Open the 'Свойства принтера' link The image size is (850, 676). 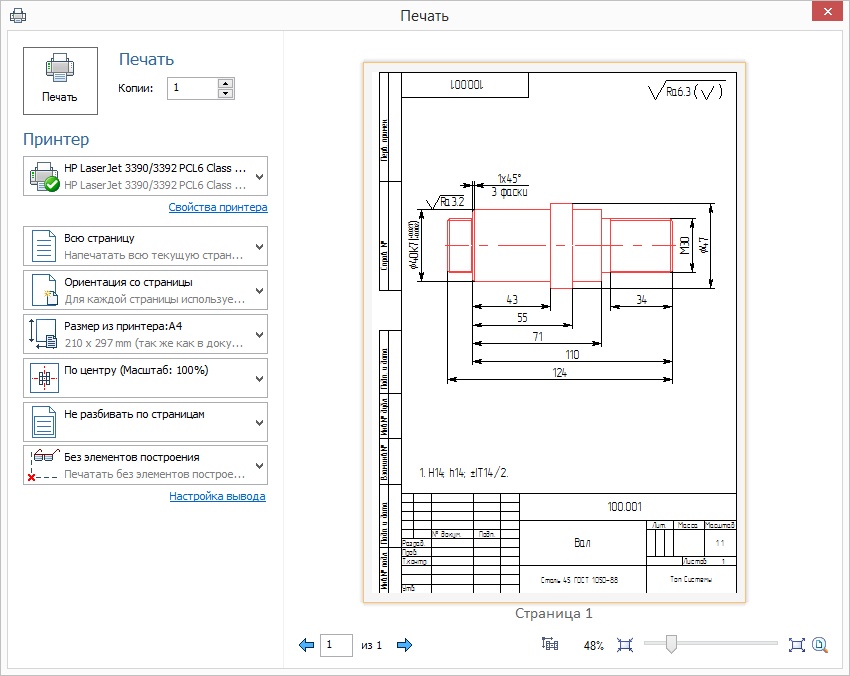pos(217,208)
